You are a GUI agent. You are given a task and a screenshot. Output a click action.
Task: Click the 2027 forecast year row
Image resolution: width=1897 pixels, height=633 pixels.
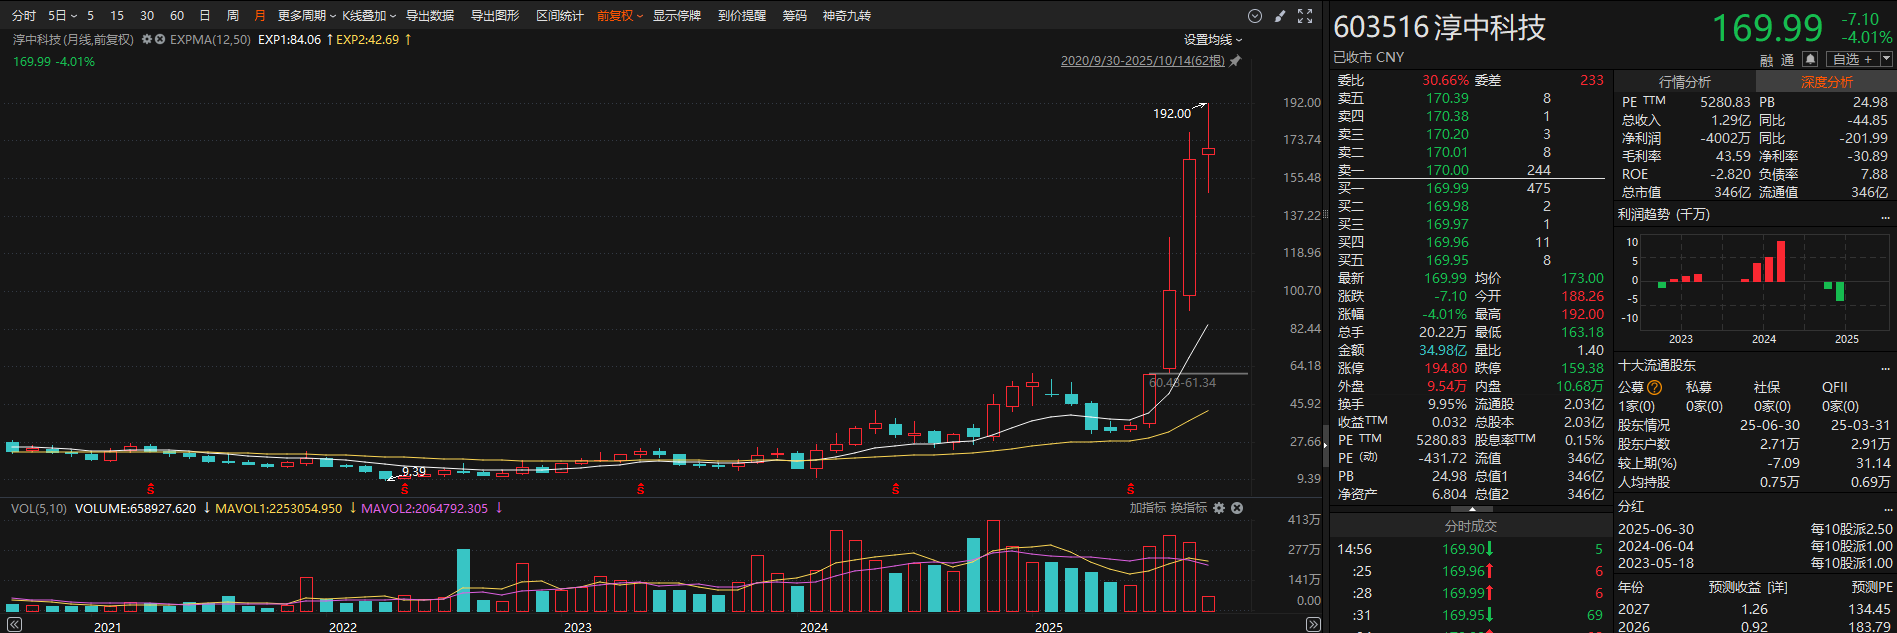pyautogui.click(x=1755, y=609)
